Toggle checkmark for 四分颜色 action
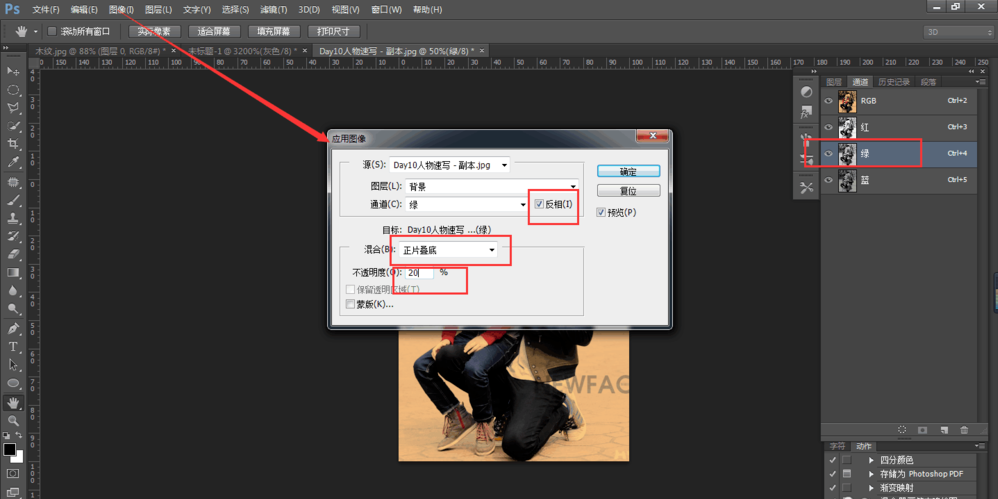 pyautogui.click(x=832, y=460)
